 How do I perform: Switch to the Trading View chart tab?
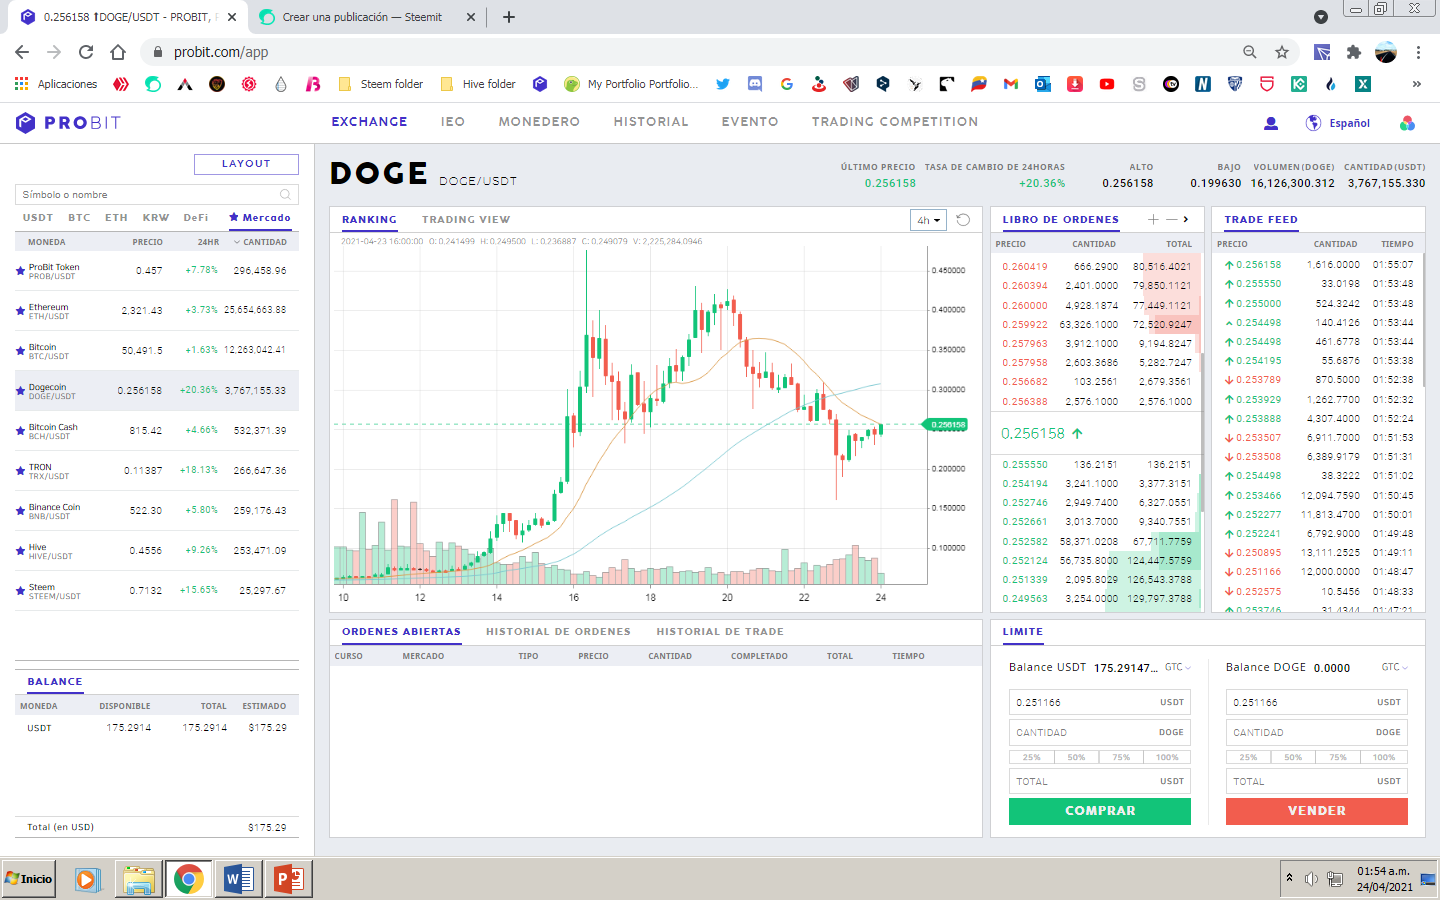click(x=466, y=220)
